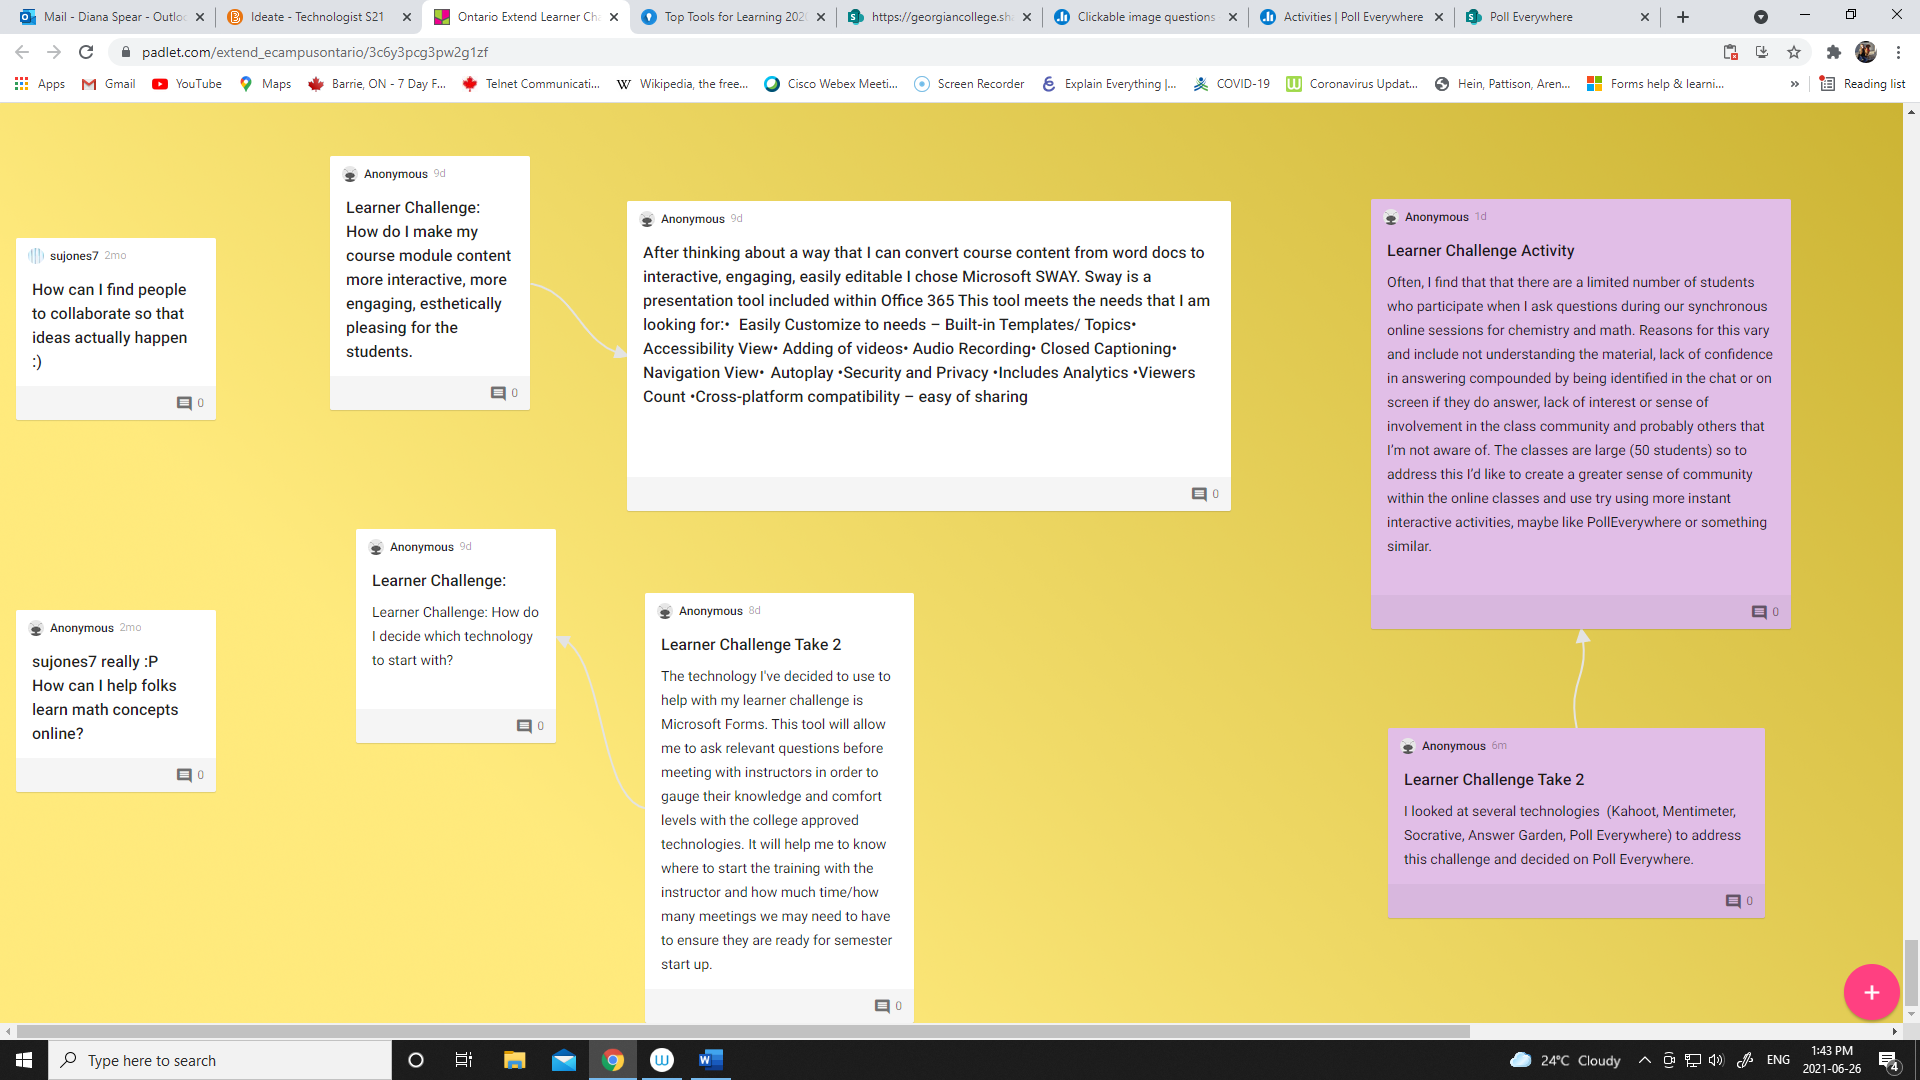
Task: Click the address bar URL
Action: coord(315,52)
